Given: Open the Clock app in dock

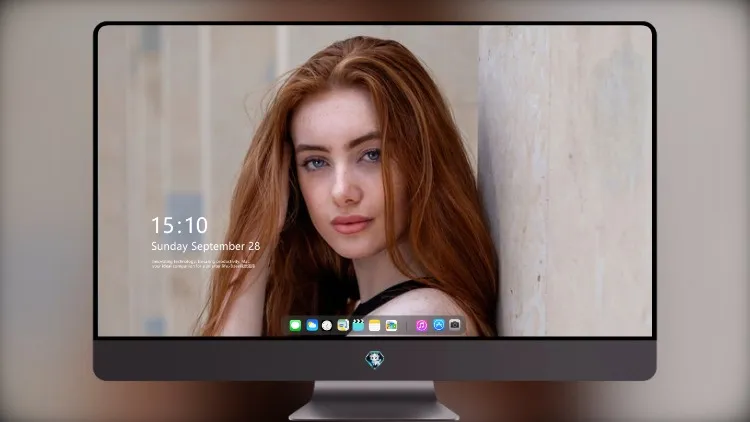Looking at the screenshot, I should [x=327, y=326].
